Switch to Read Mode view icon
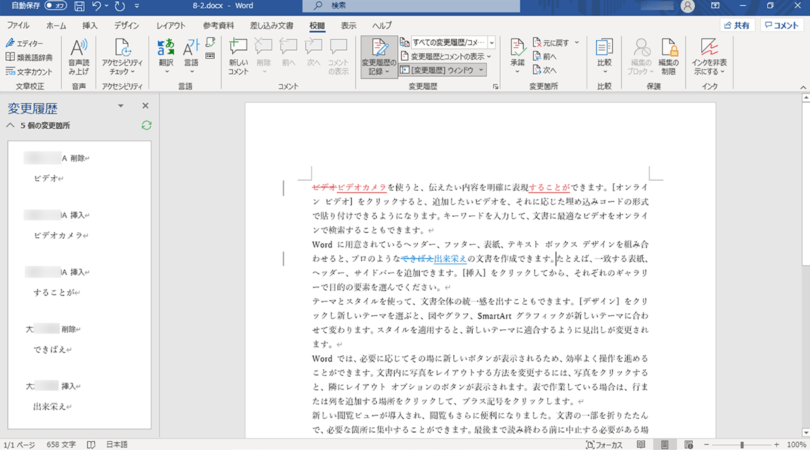The image size is (810, 450). point(641,445)
